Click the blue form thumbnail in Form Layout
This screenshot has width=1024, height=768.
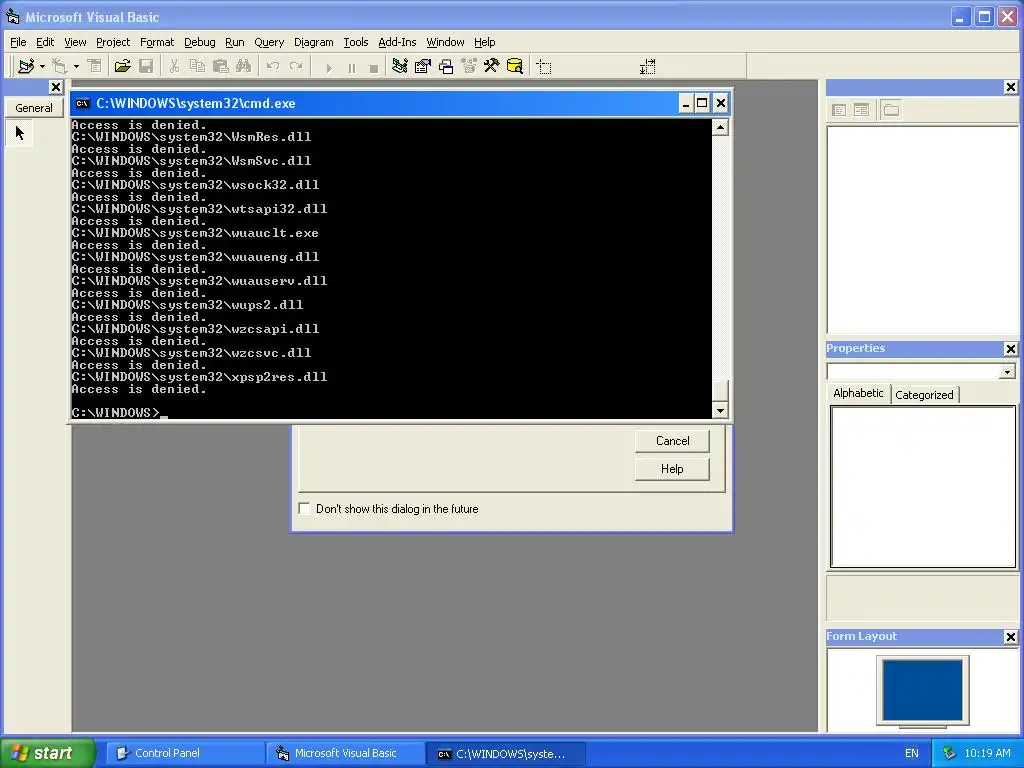tap(922, 690)
